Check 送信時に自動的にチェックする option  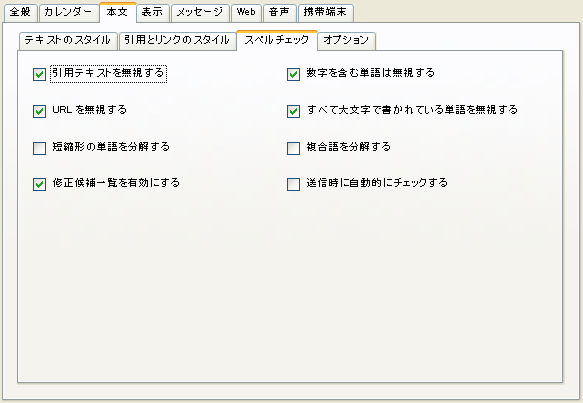pos(293,184)
